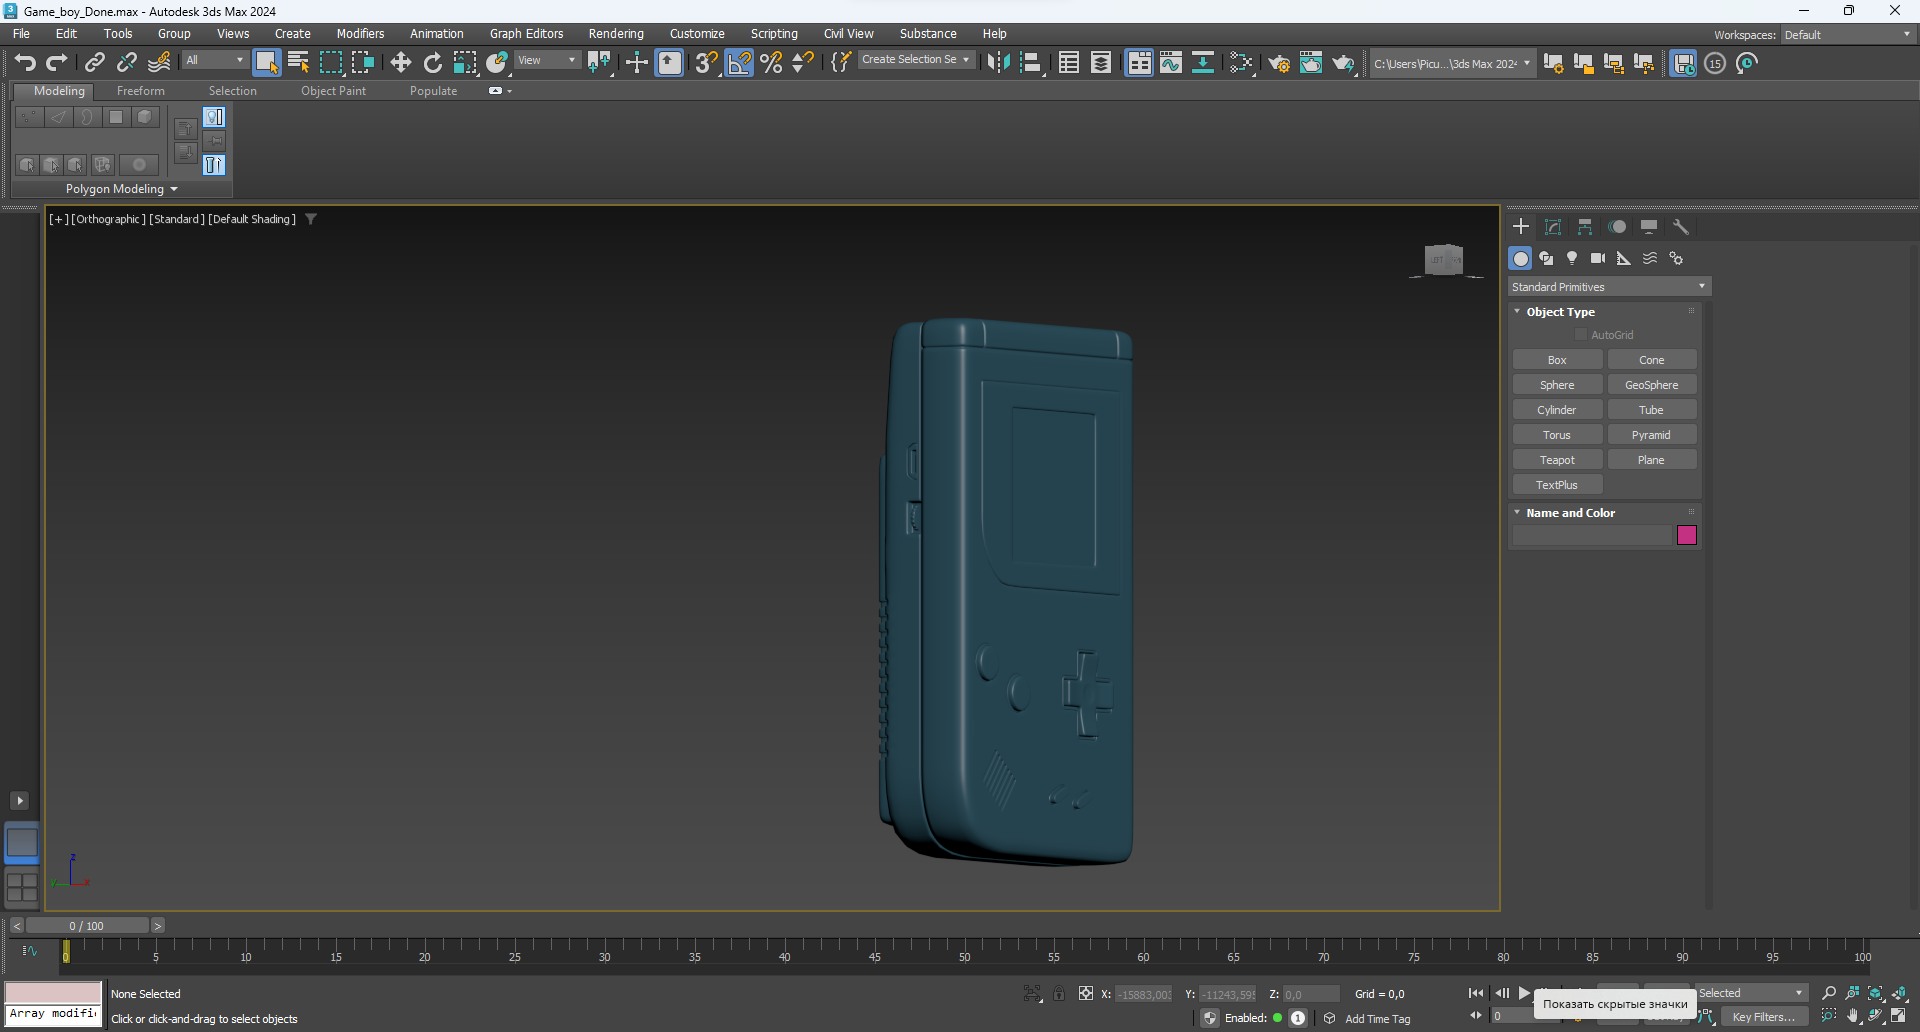1920x1032 pixels.
Task: Collapse the Name and Color rollout
Action: coord(1570,513)
